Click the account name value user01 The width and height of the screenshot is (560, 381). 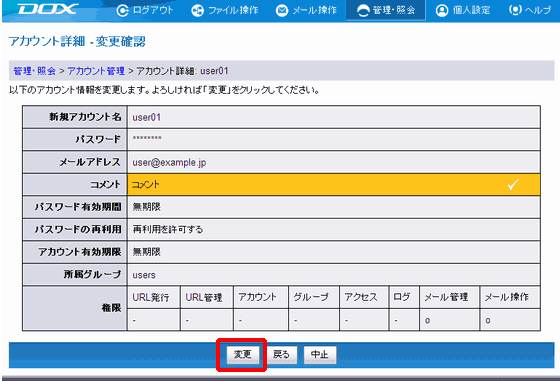click(147, 117)
